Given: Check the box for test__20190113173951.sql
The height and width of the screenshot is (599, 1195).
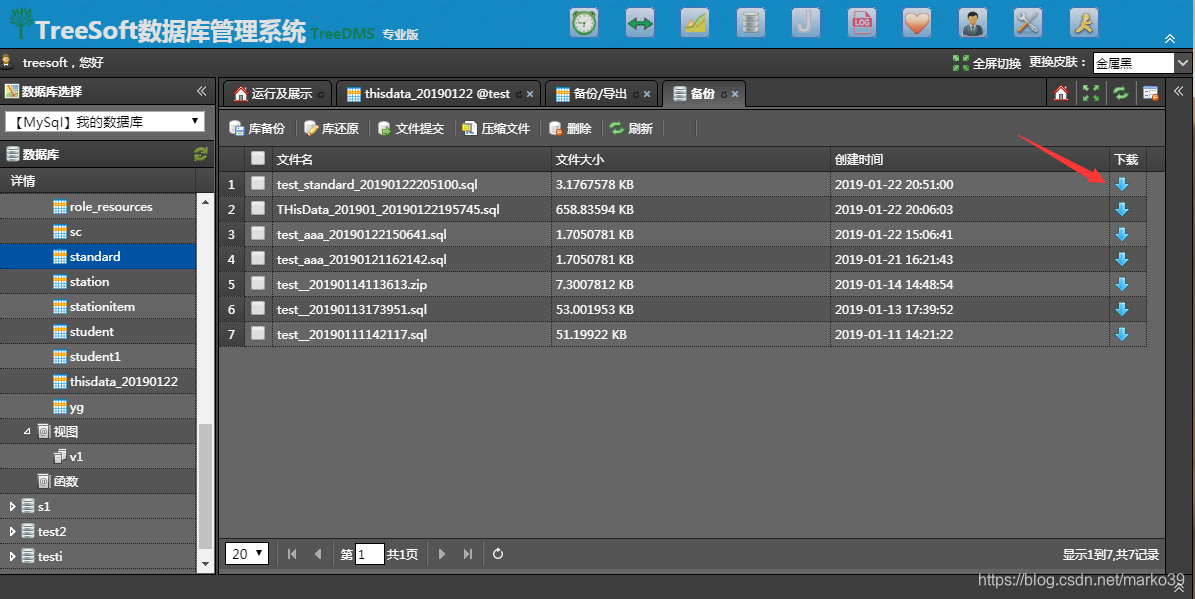Looking at the screenshot, I should click(258, 308).
